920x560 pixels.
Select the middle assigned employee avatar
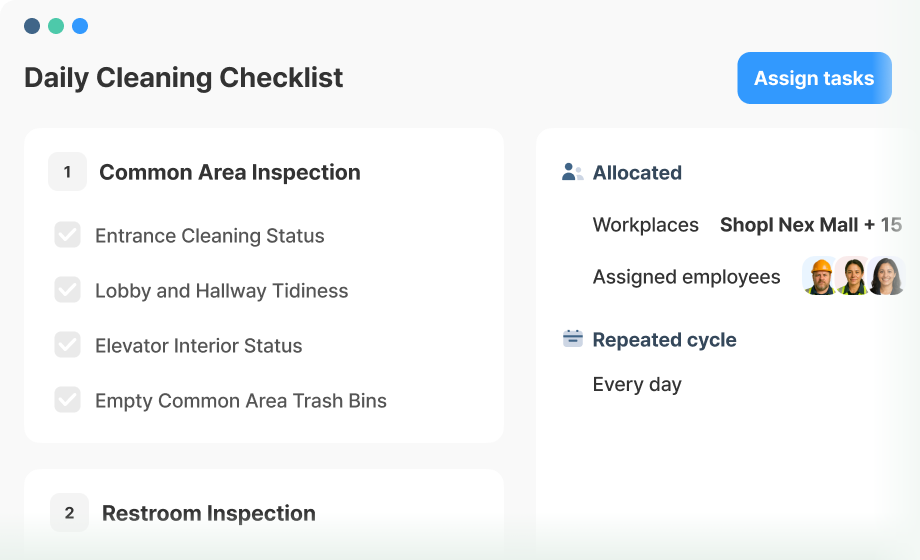pos(853,276)
